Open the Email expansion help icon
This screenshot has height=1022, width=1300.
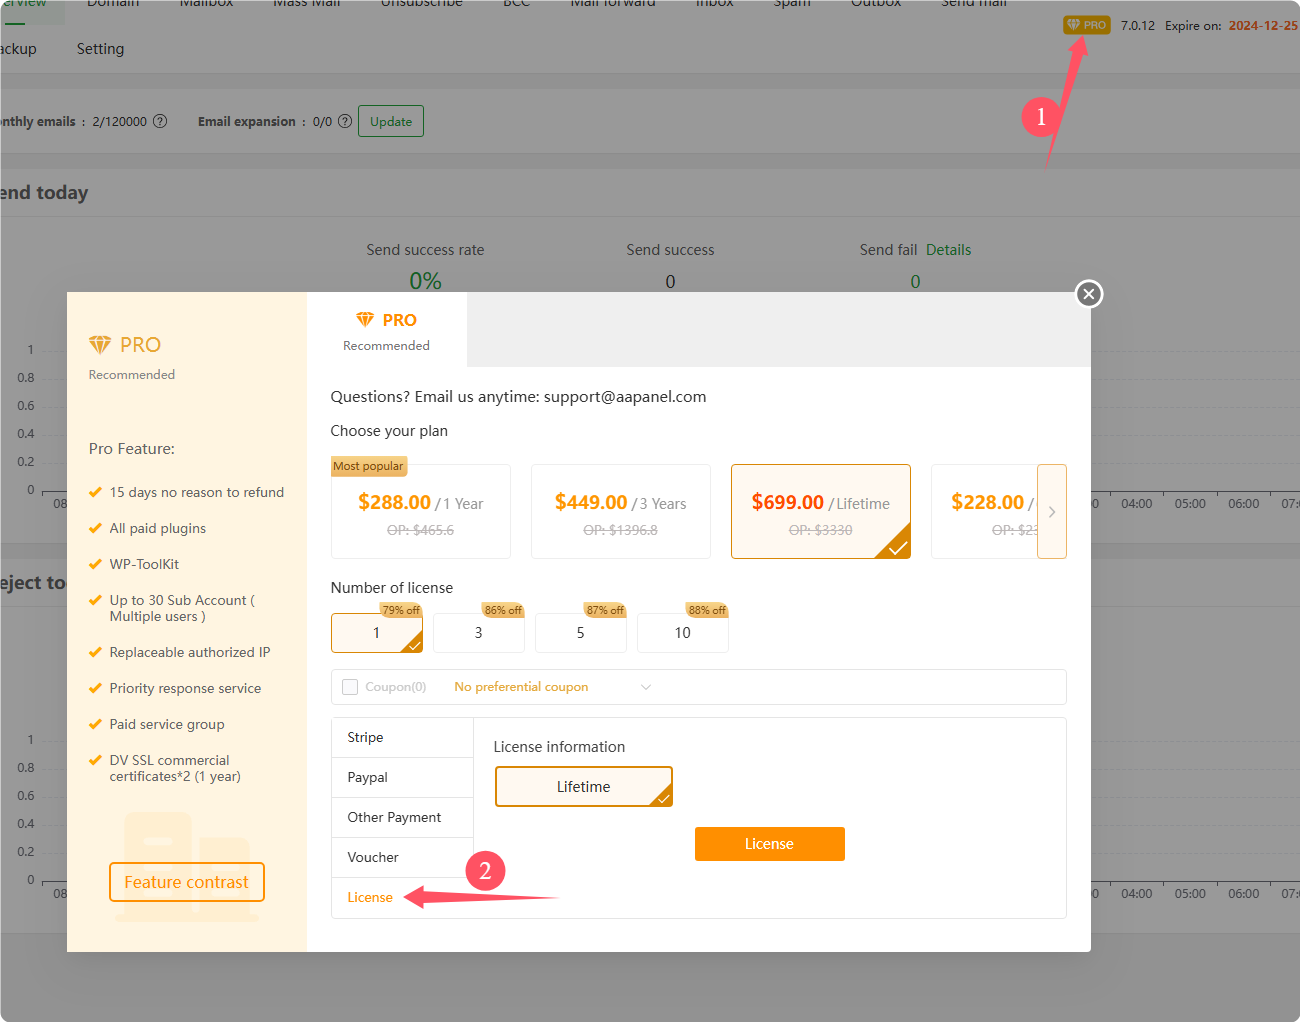(345, 121)
